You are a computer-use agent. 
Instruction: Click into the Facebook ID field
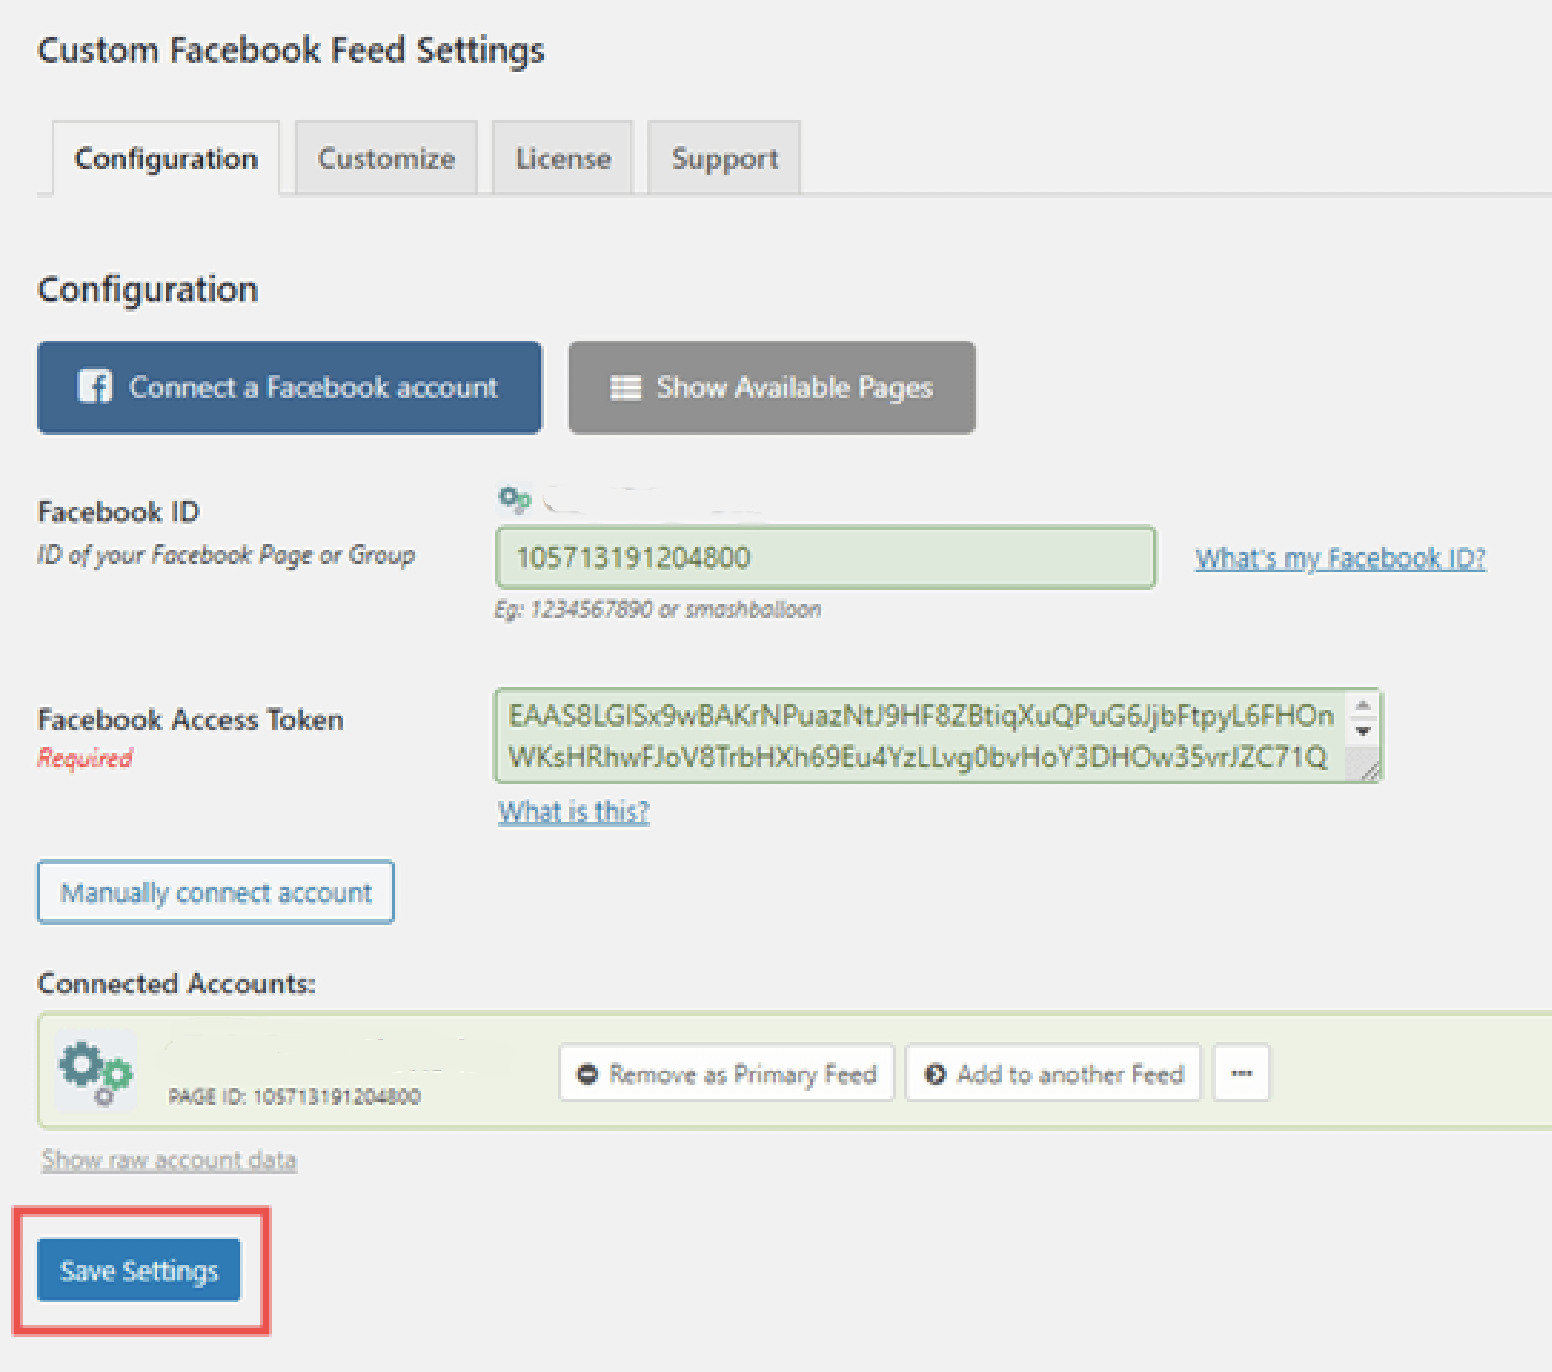click(825, 558)
